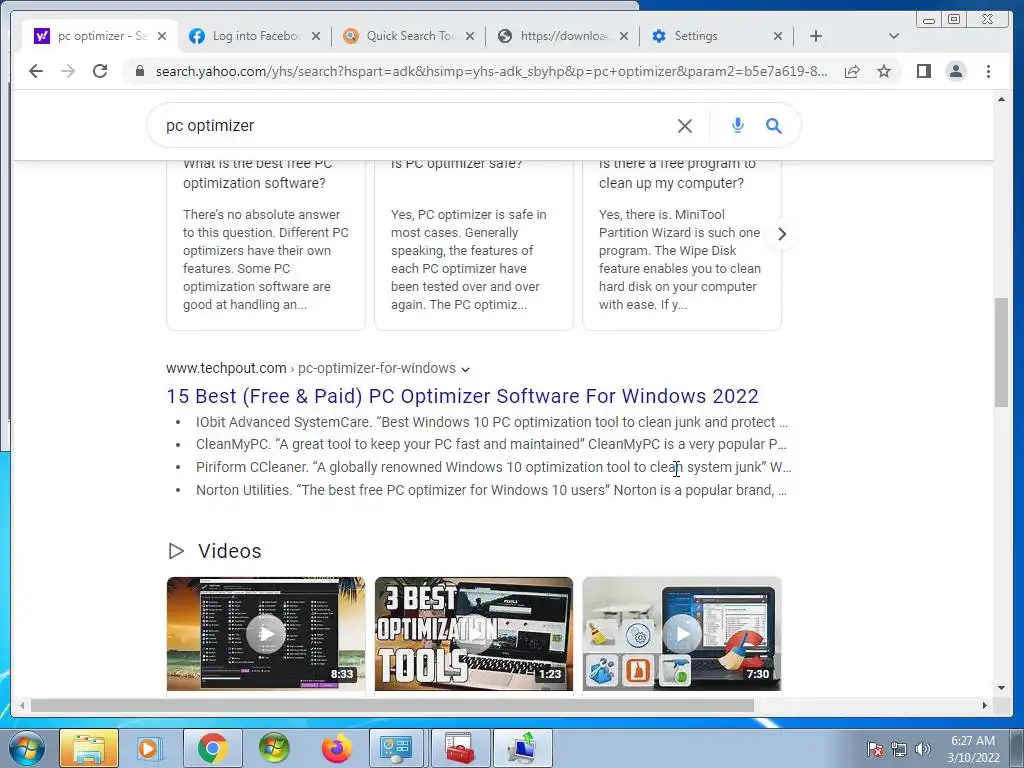Click the vertical scrollbar down arrow

[1001, 687]
